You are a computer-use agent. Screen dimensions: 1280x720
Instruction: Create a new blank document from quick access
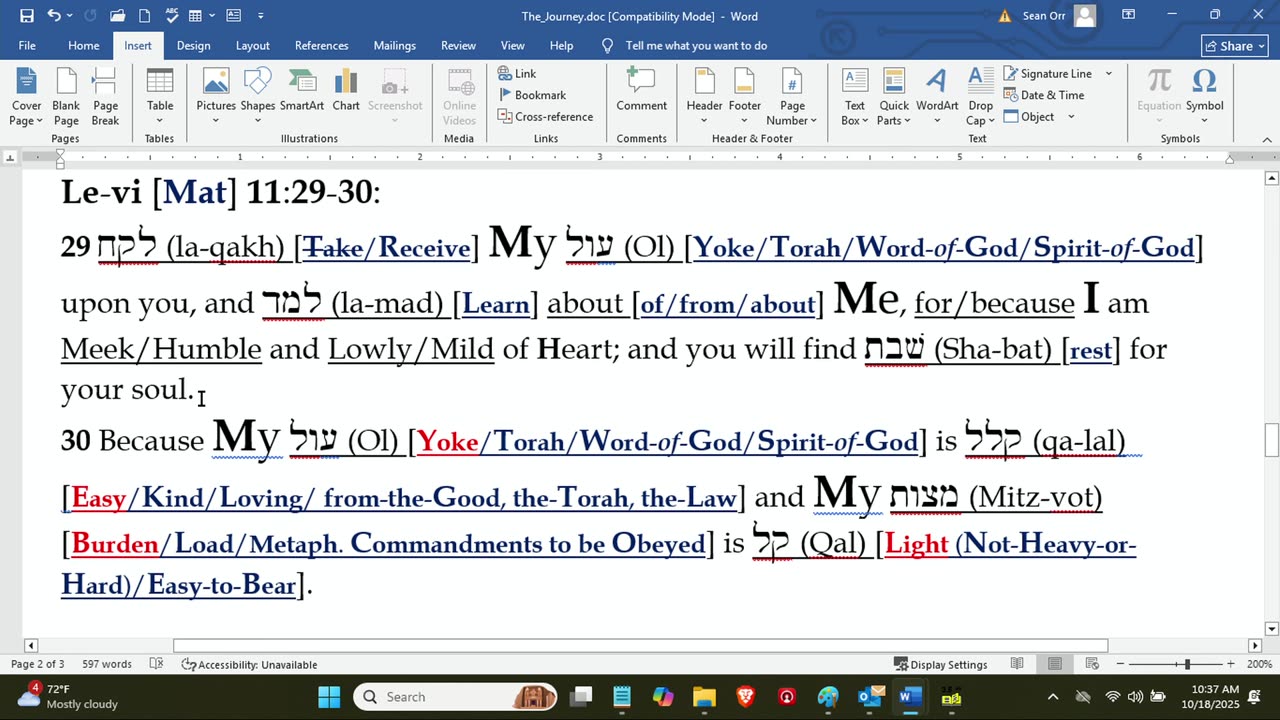click(x=145, y=15)
